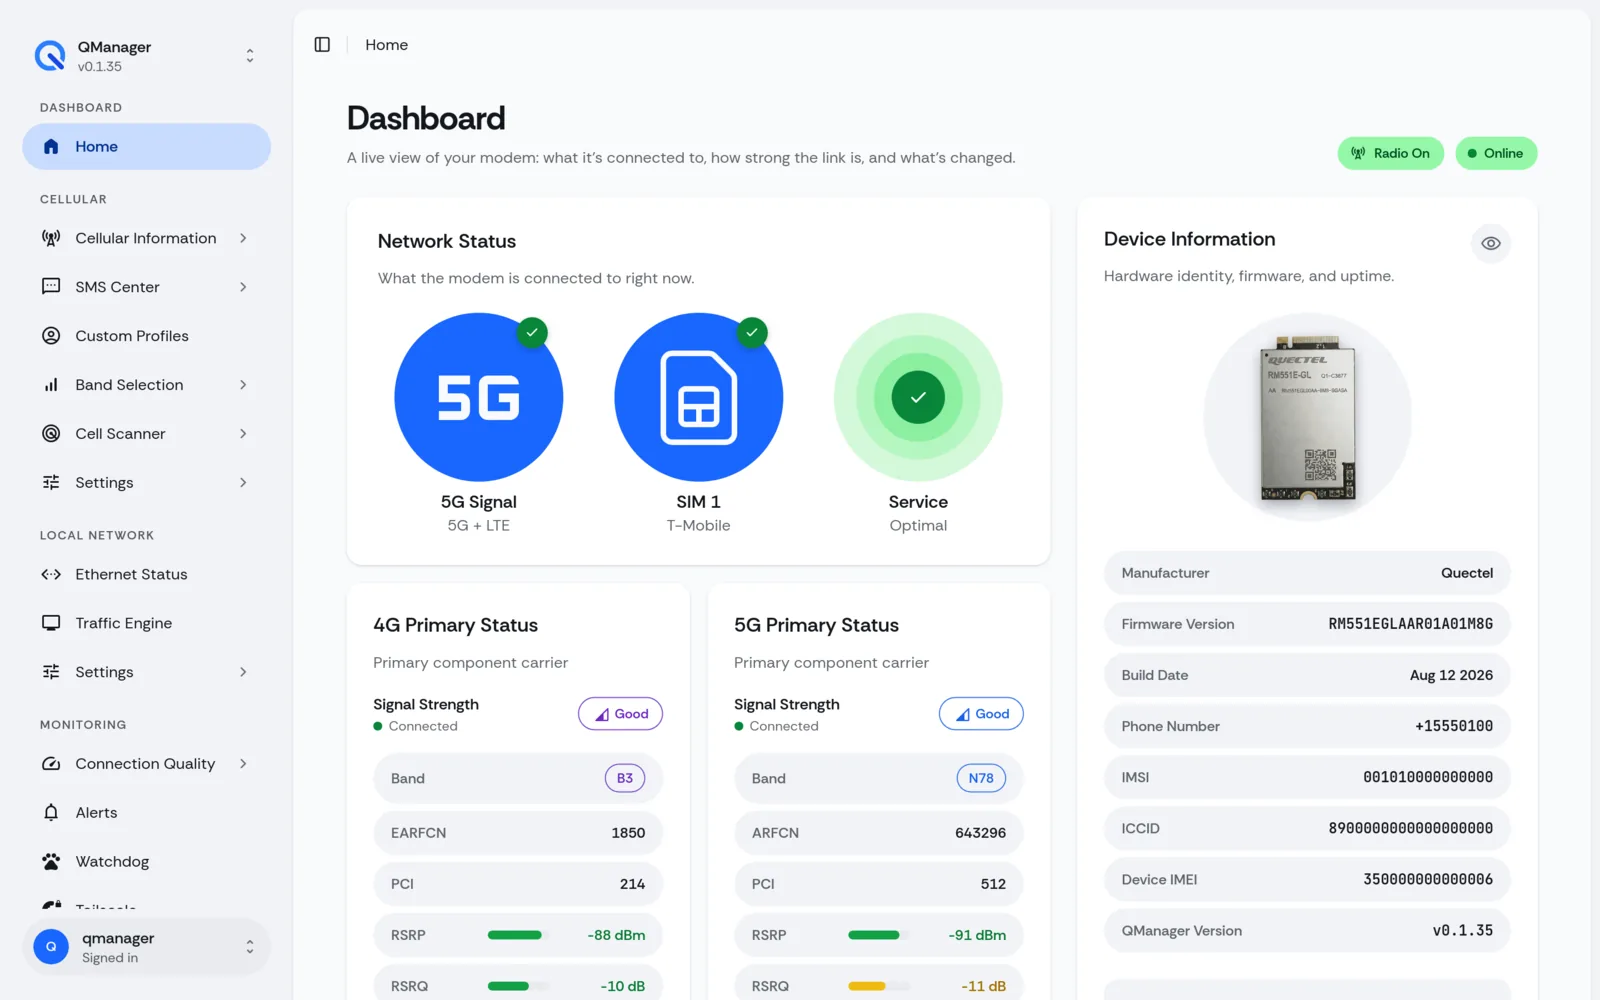Open the qmanager account menu chevrons
Viewport: 1600px width, 1000px height.
pos(250,946)
